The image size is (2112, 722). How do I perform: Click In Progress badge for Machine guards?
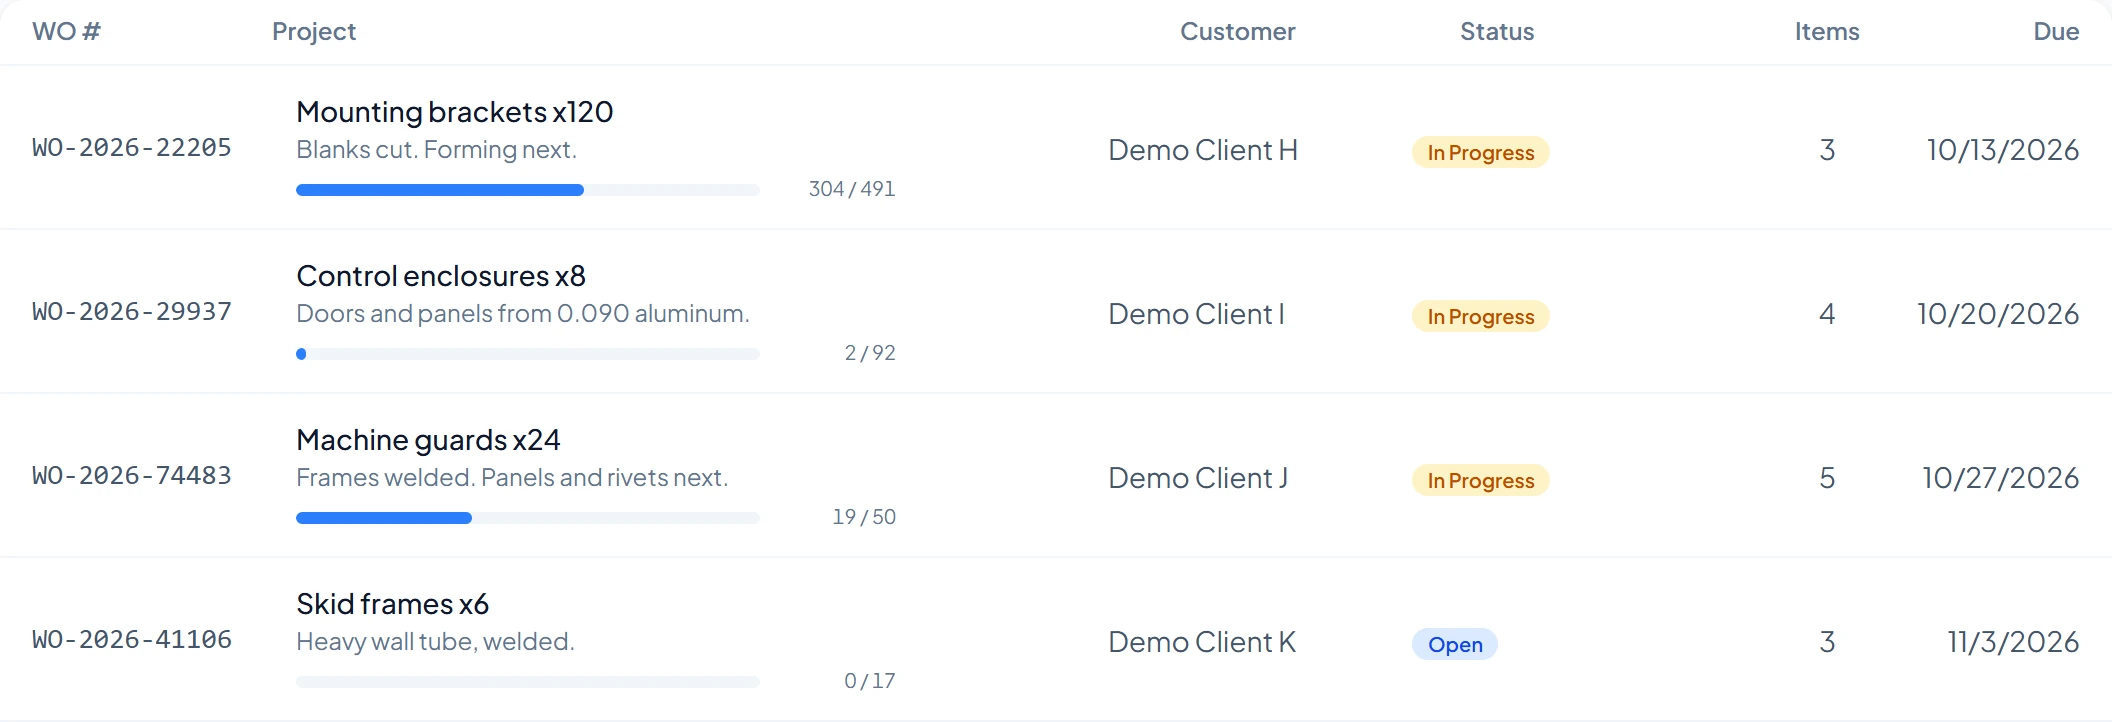[1481, 480]
